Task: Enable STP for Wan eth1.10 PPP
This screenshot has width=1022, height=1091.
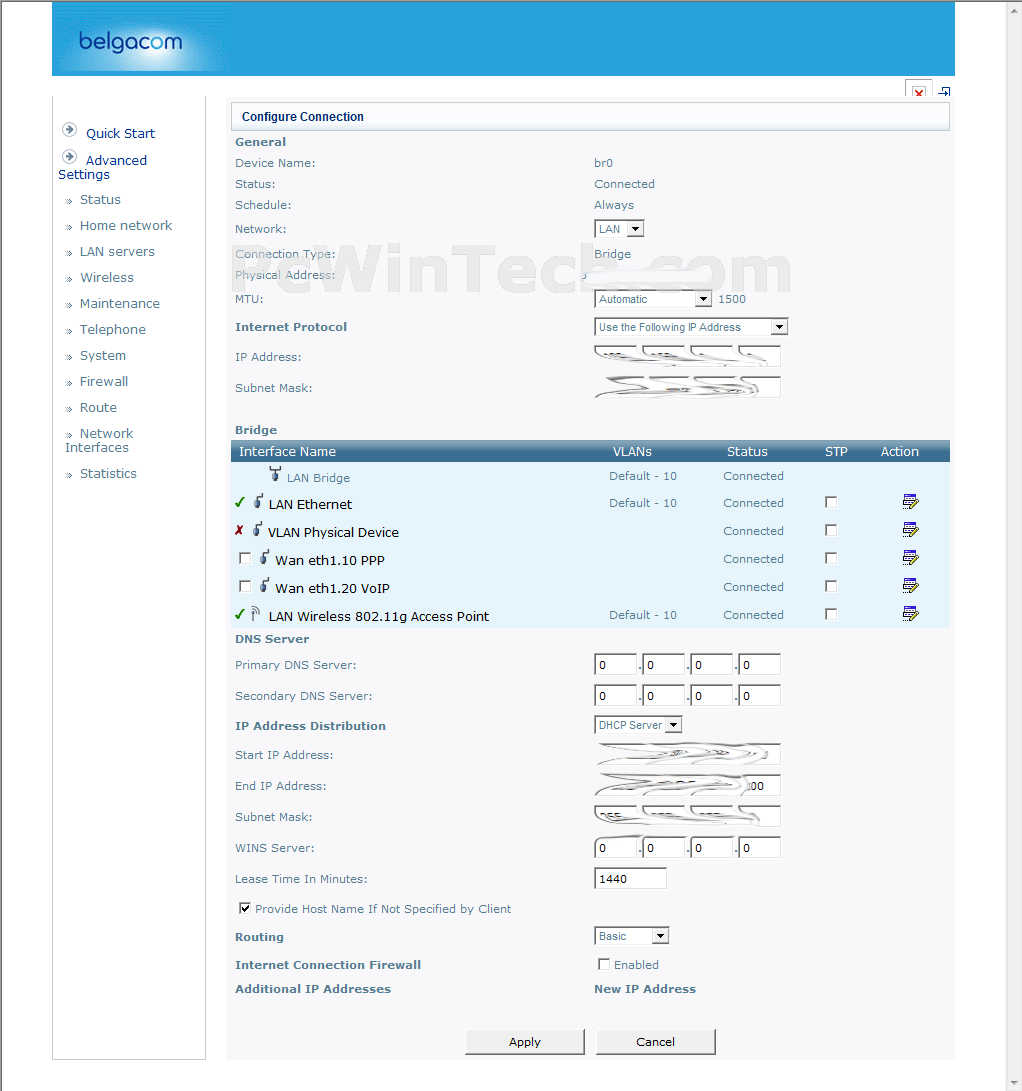Action: click(x=831, y=558)
